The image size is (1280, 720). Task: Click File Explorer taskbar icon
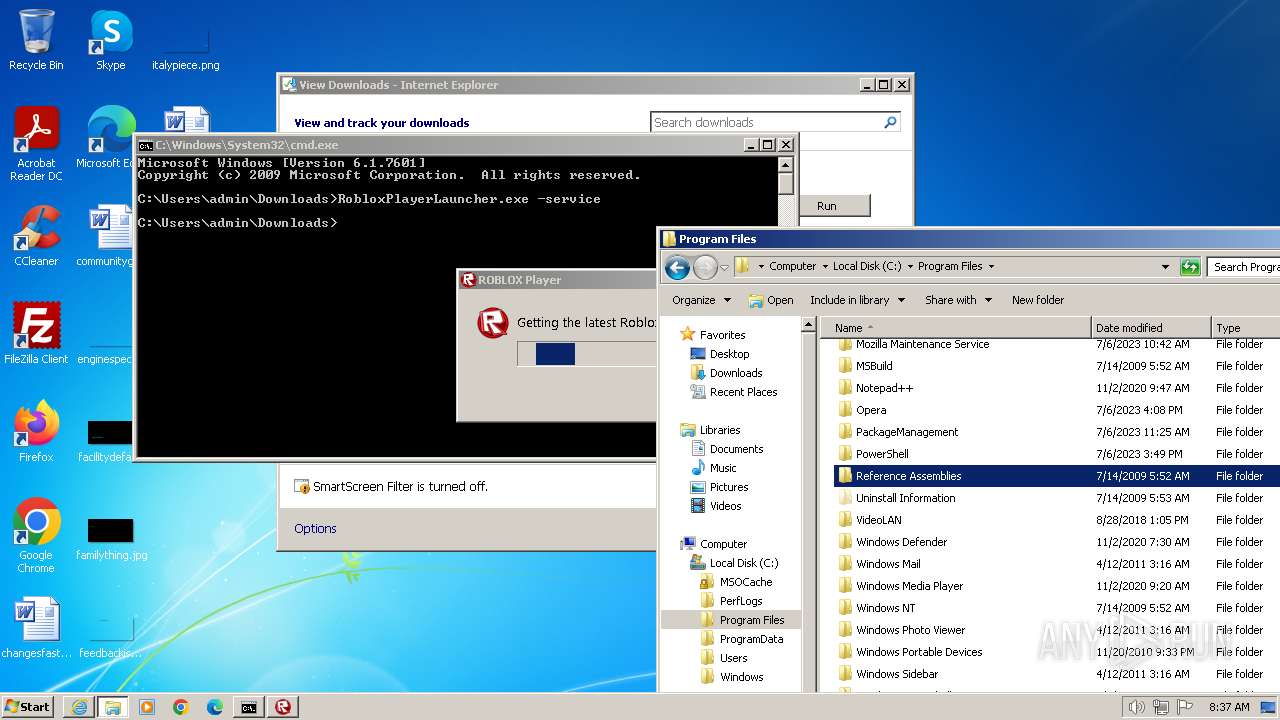point(113,707)
